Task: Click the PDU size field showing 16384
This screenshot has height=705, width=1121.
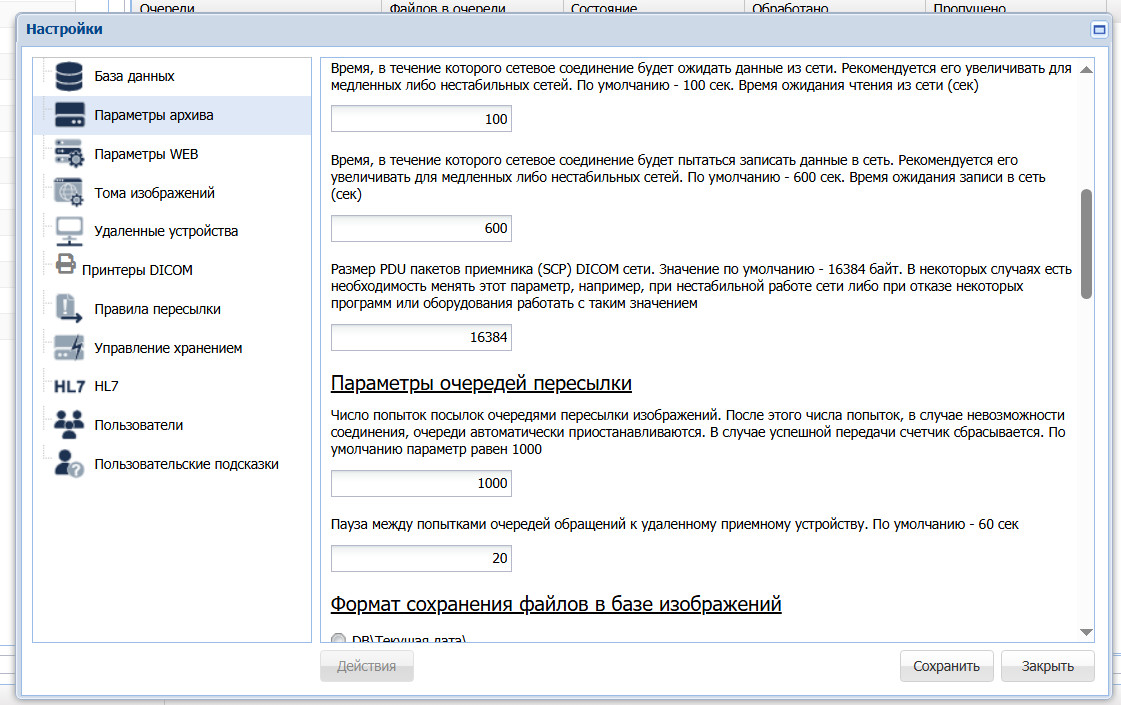Action: [x=421, y=337]
